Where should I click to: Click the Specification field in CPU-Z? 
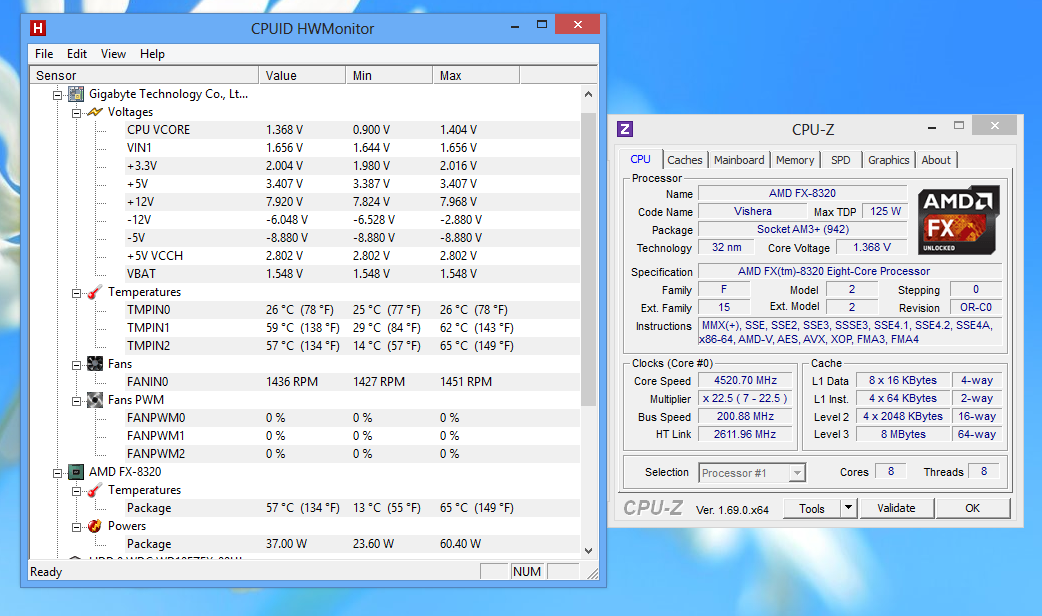[x=850, y=271]
